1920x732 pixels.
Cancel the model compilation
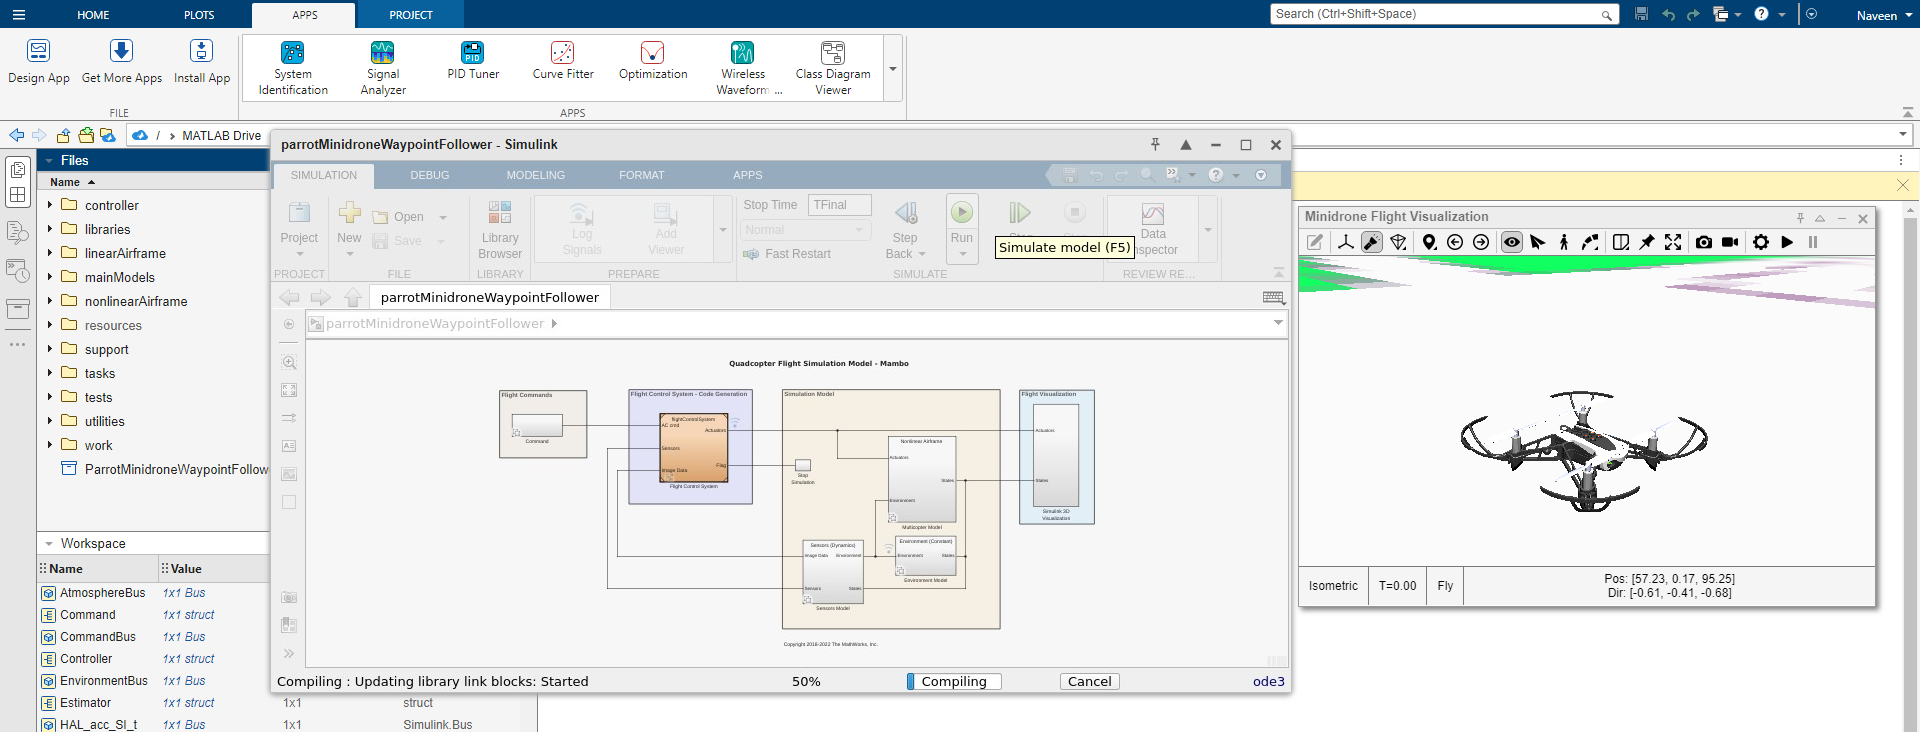click(x=1089, y=681)
